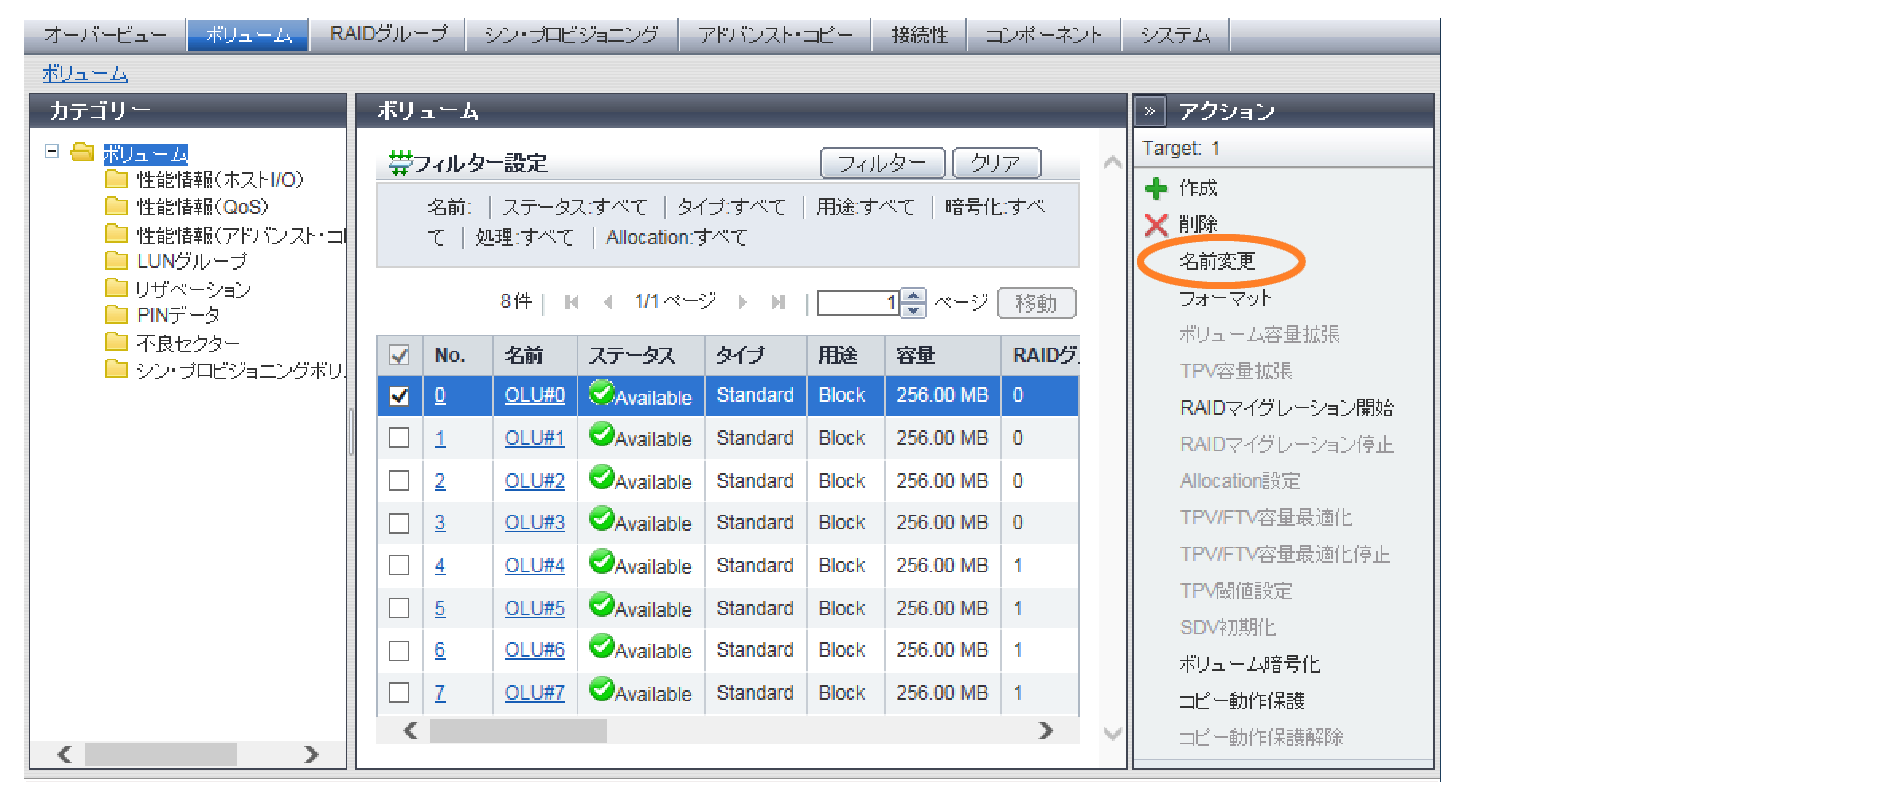Viewport: 1890px width, 803px height.
Task: Increase page number with the spinner arrow
Action: 913,296
